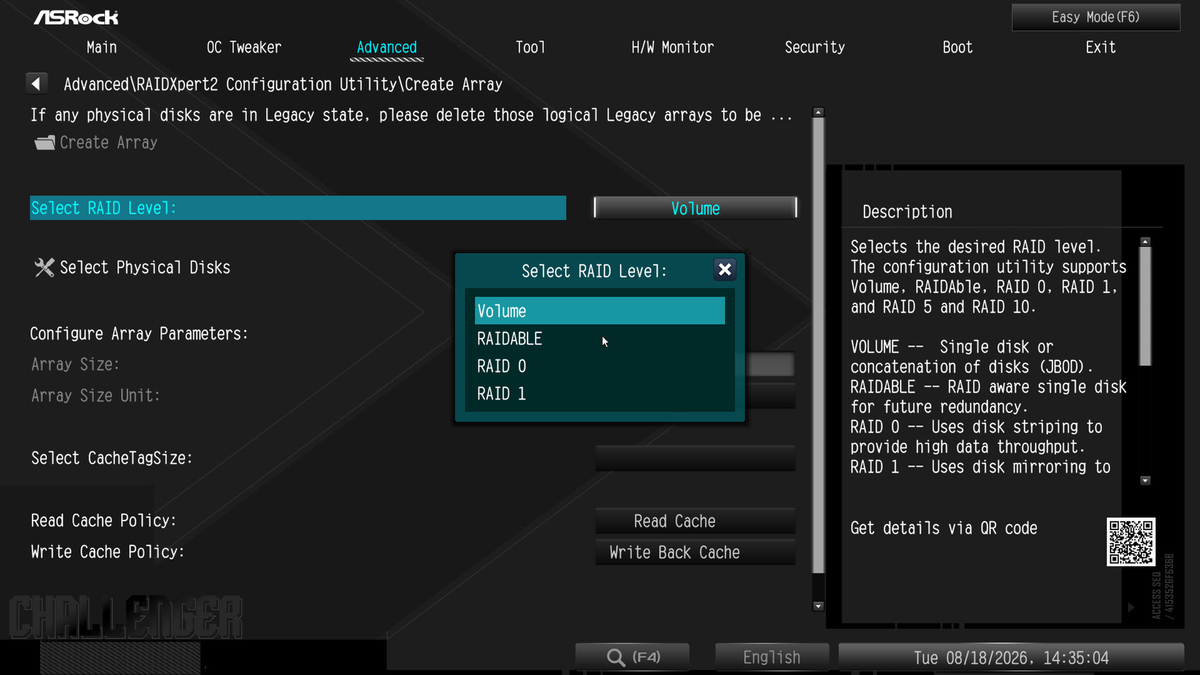
Task: Go to the Security tab
Action: point(815,47)
